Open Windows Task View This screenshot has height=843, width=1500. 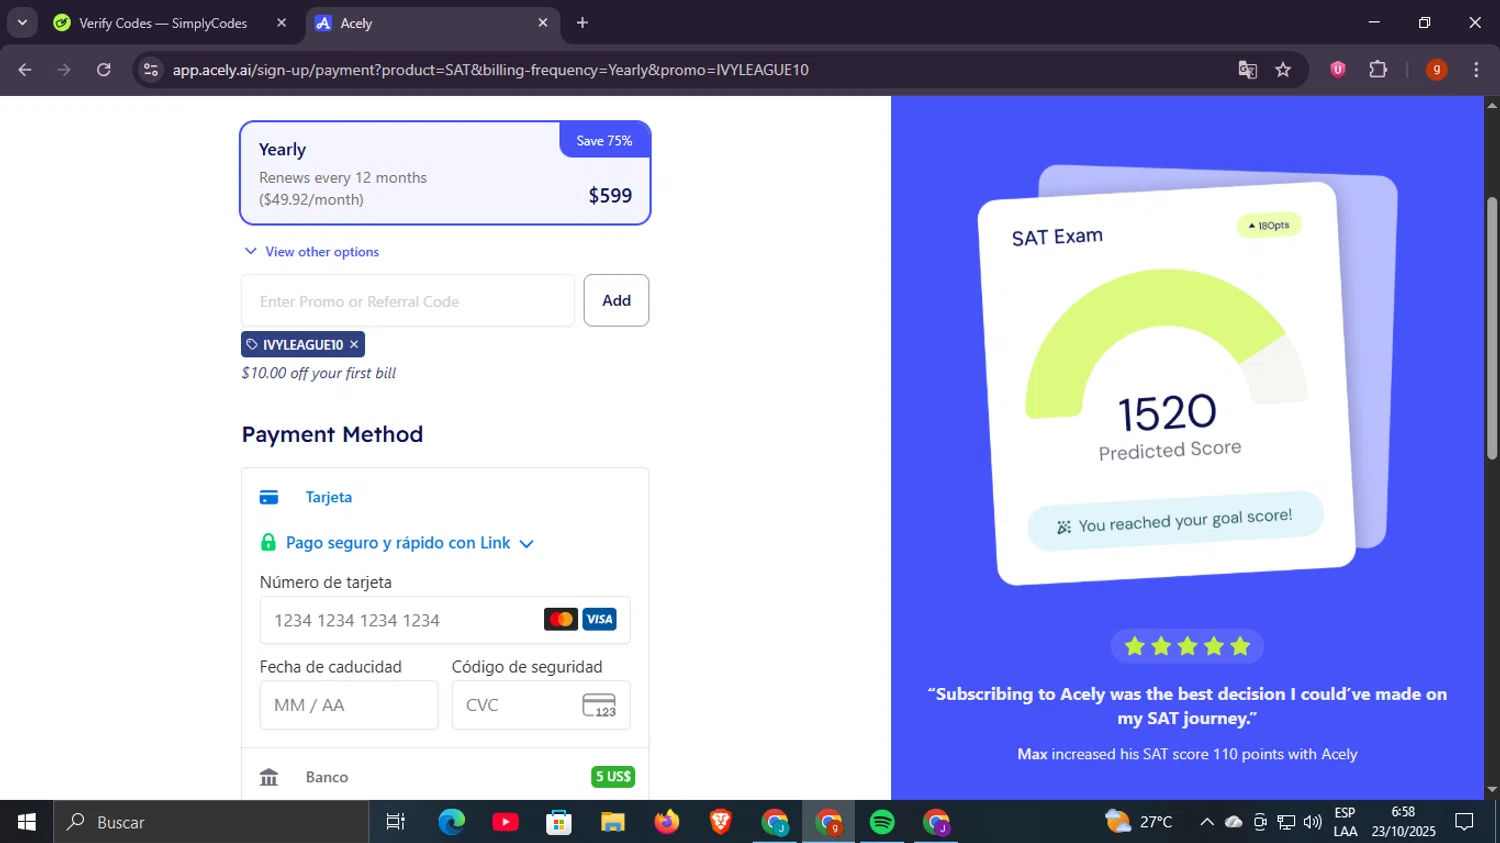[x=396, y=822]
